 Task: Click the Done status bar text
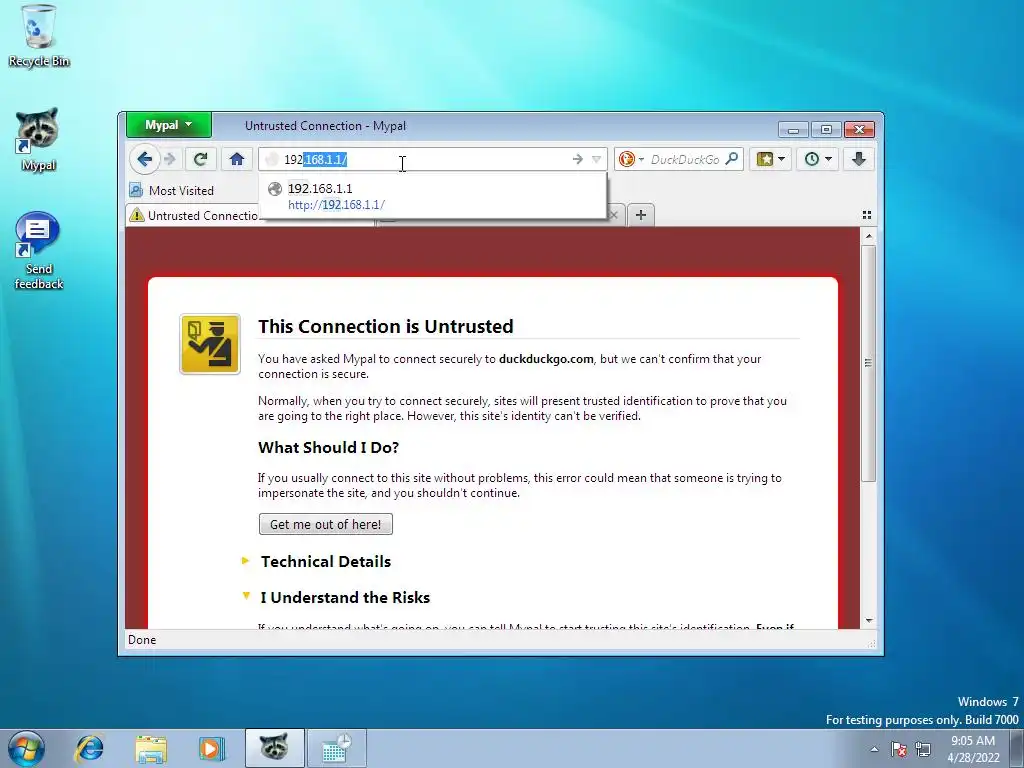142,640
